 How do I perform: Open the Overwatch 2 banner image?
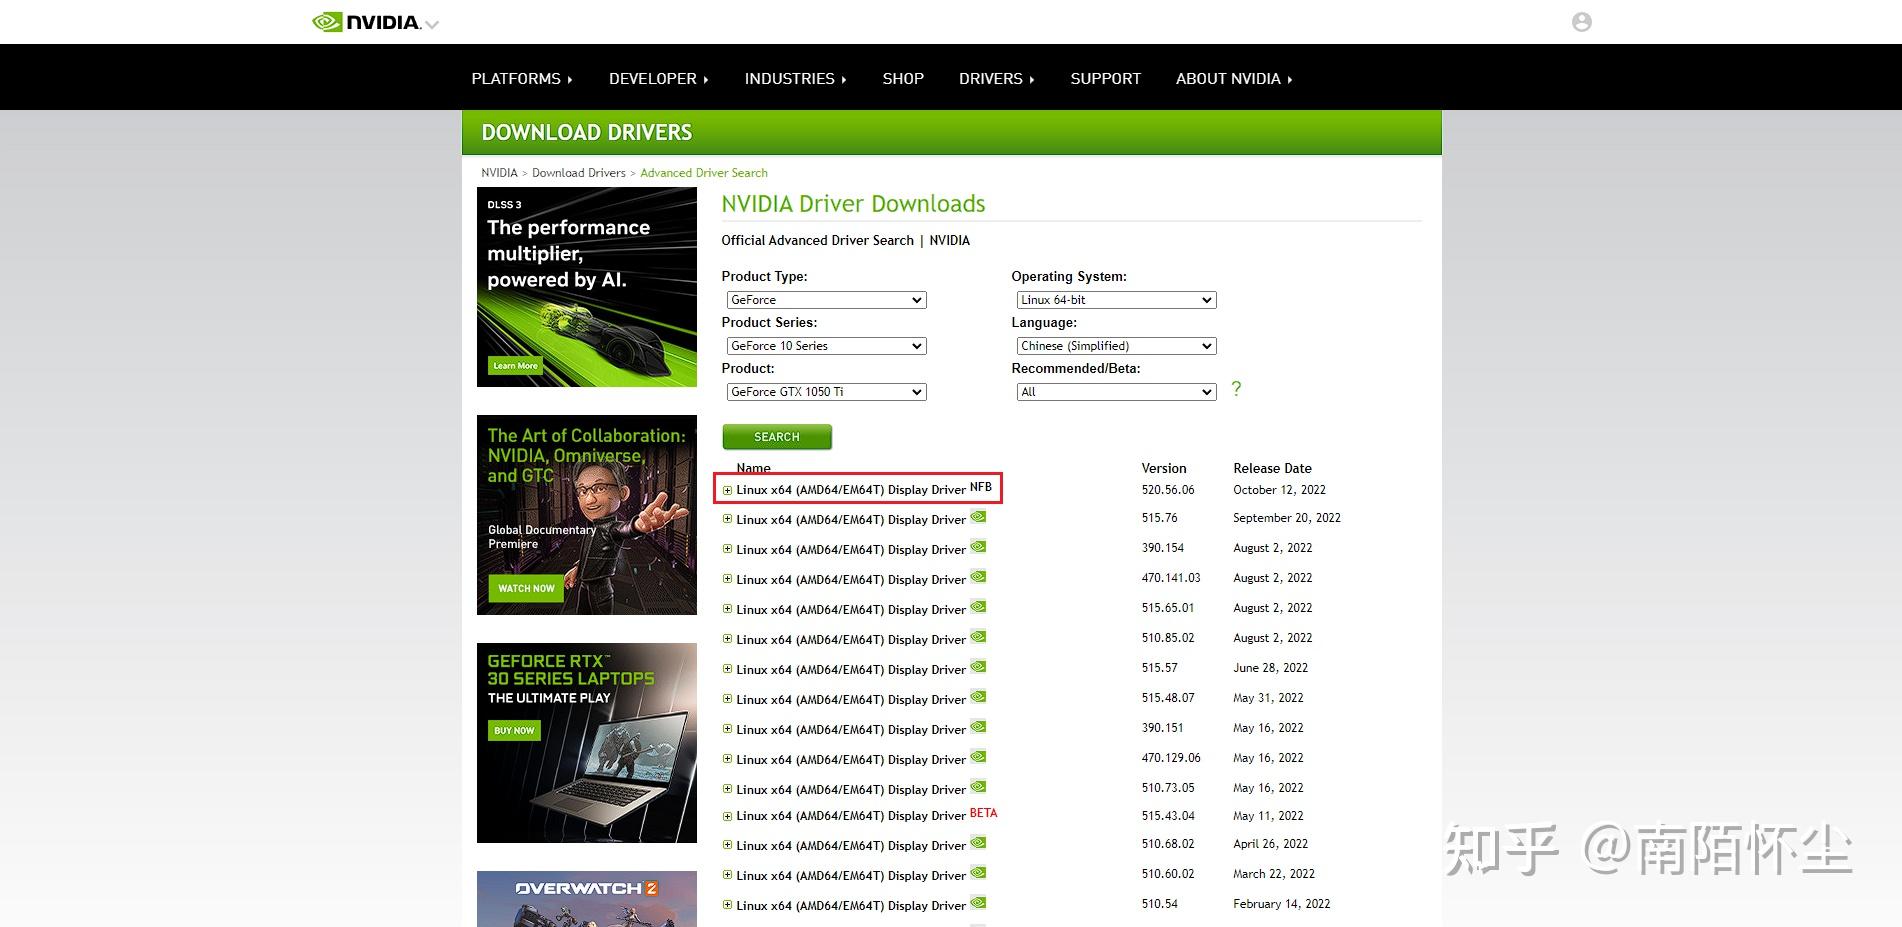click(587, 899)
